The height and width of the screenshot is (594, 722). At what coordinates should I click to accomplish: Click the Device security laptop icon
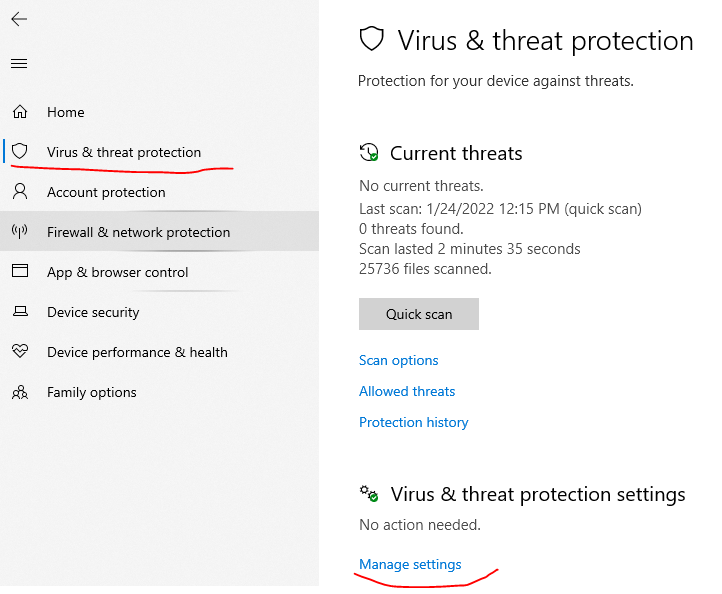pos(20,312)
